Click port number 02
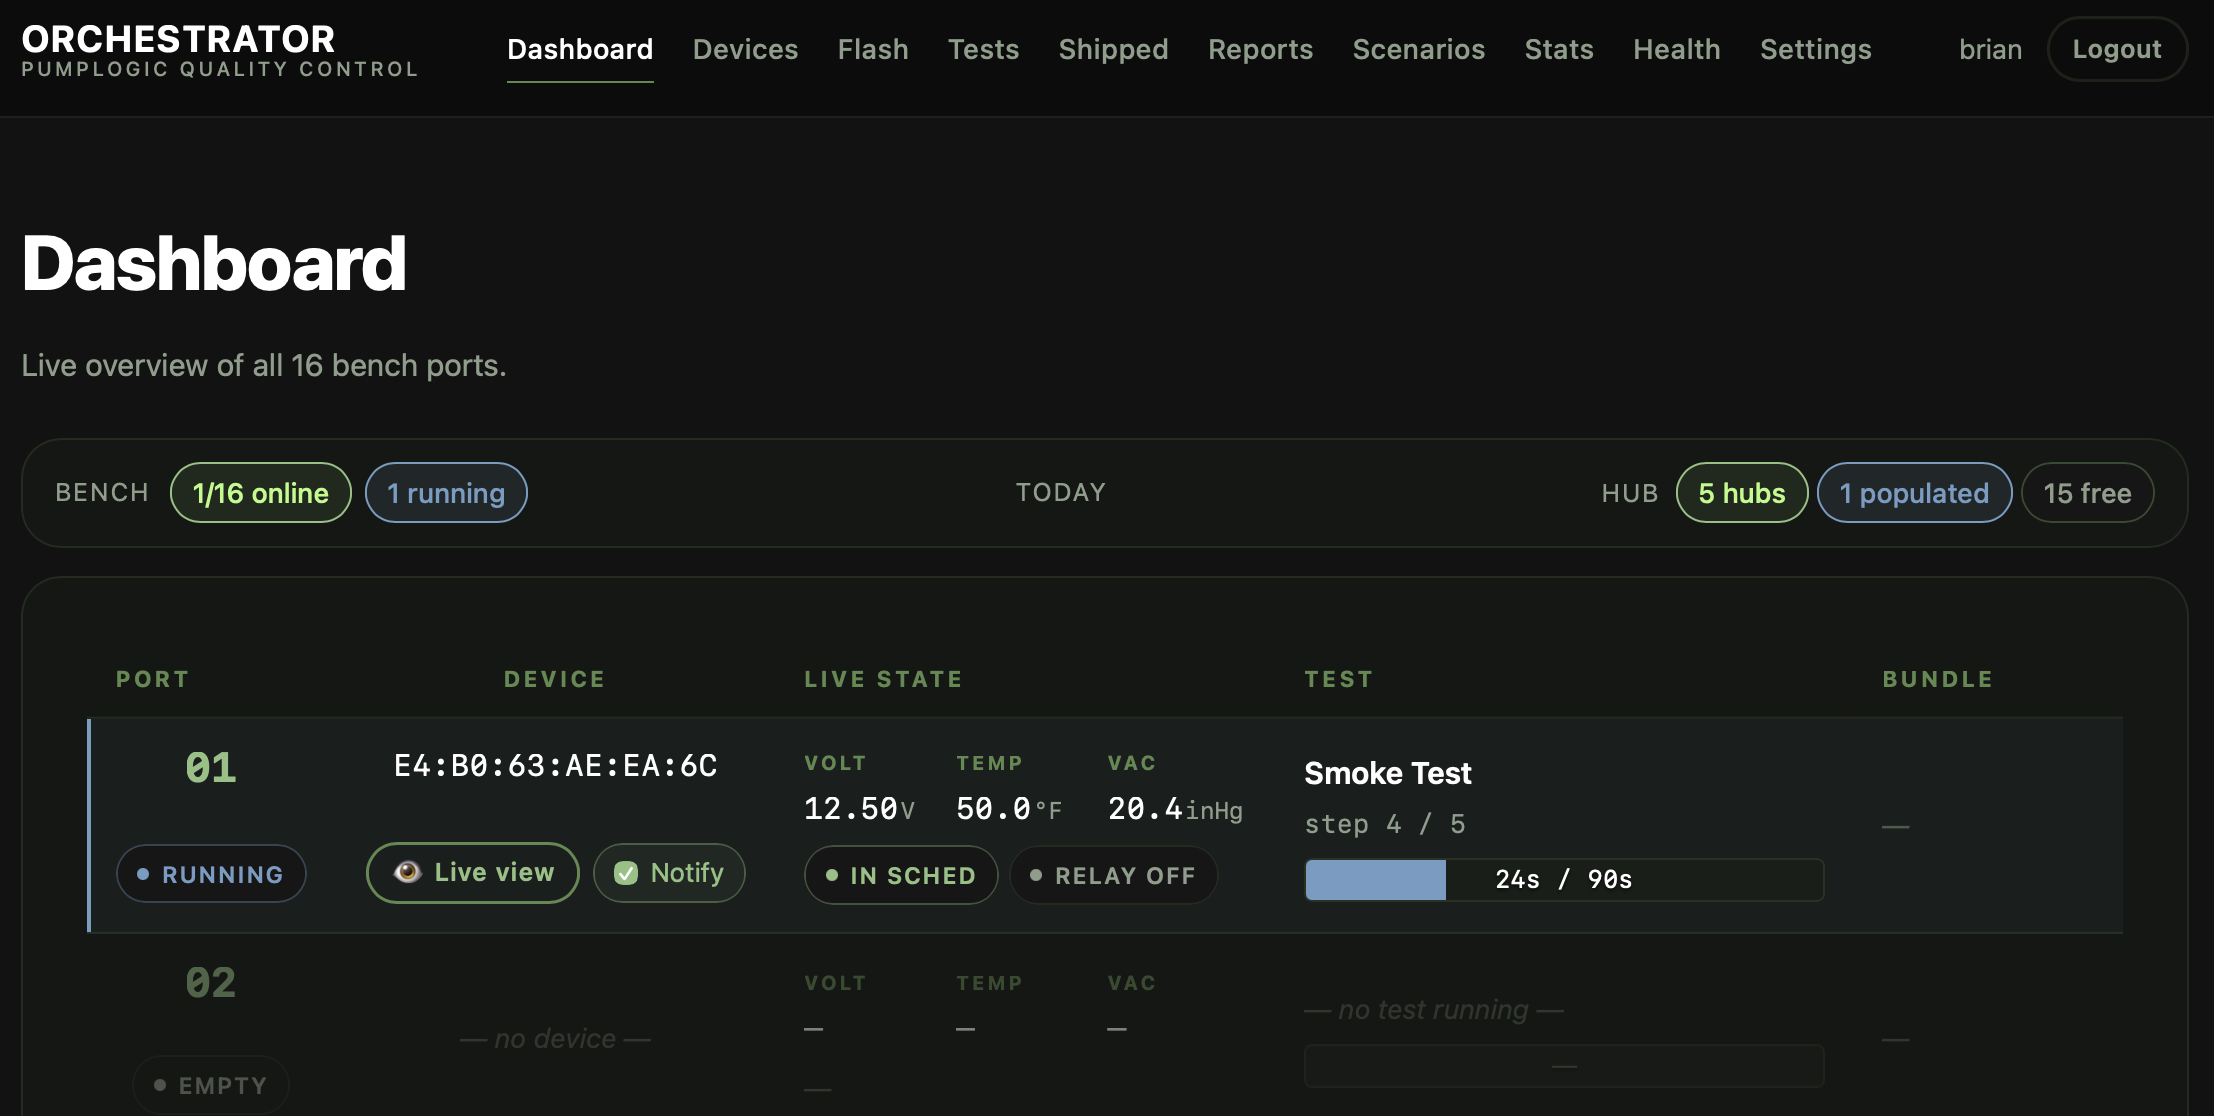The height and width of the screenshot is (1116, 2214). 211,983
